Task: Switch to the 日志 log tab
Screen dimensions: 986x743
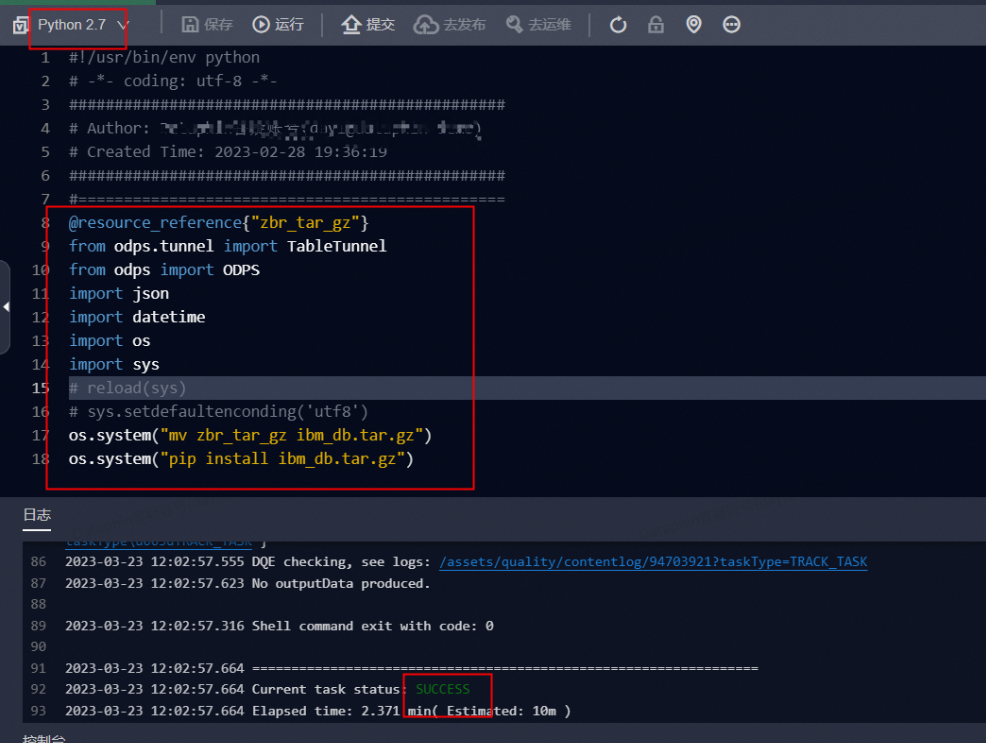Action: click(x=37, y=515)
